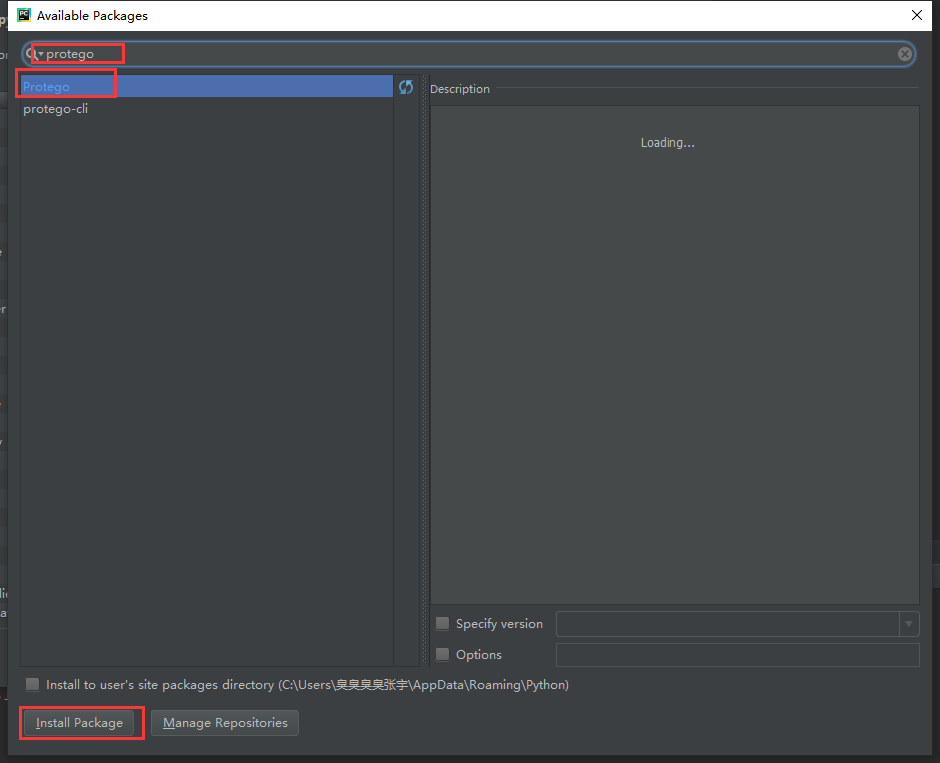Select the protego-cli package
Screen dimensions: 940x763
tap(207, 108)
